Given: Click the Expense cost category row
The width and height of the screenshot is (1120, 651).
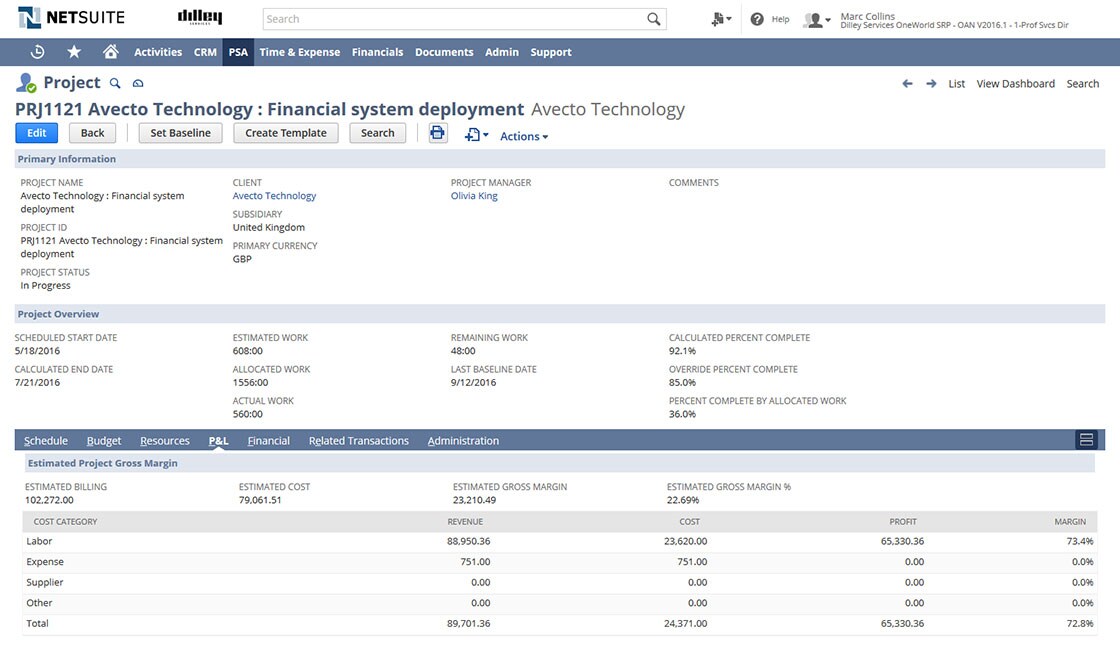Looking at the screenshot, I should click(559, 562).
